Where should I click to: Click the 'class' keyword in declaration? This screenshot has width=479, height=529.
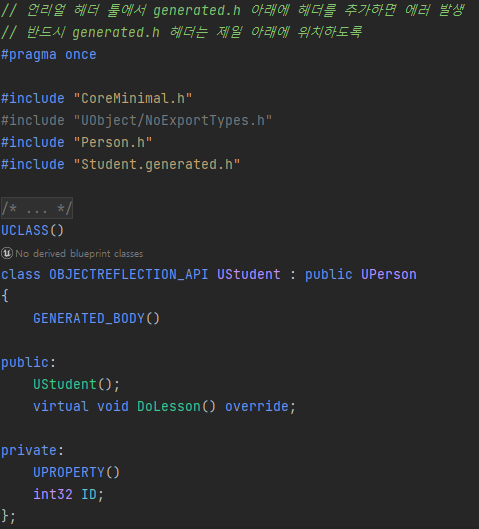click(21, 274)
